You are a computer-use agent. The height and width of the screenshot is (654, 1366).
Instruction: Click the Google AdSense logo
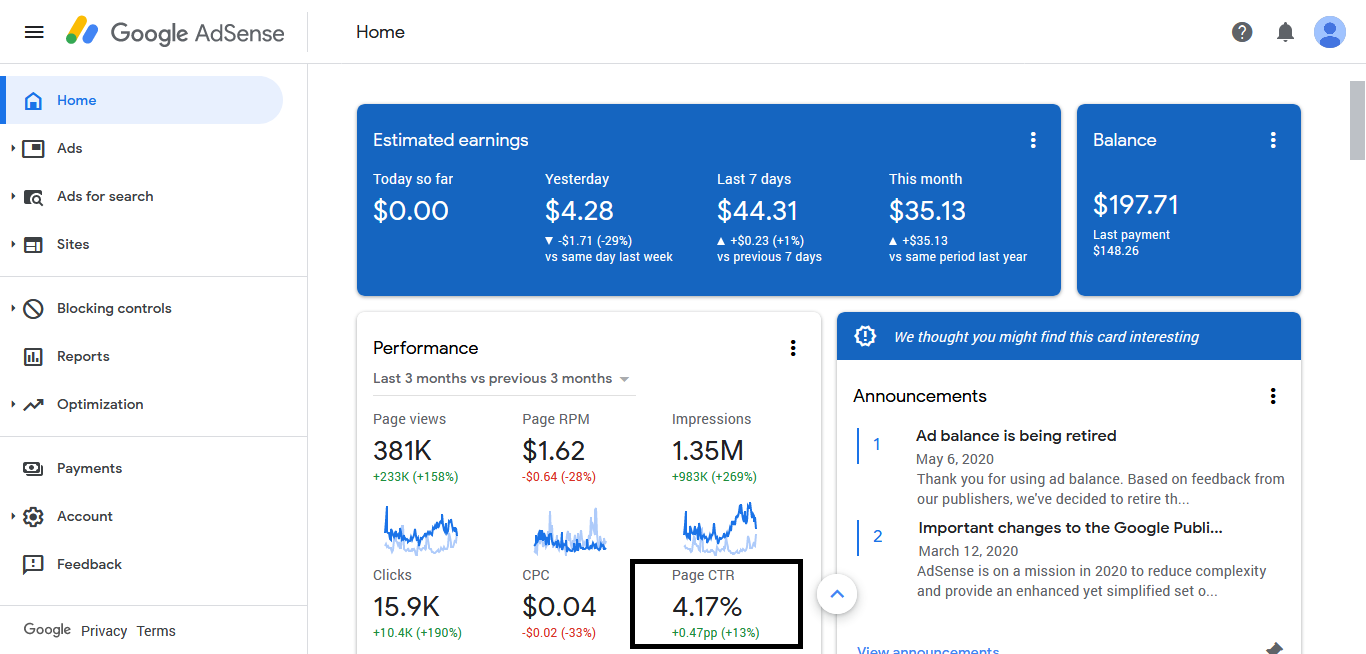(x=176, y=32)
